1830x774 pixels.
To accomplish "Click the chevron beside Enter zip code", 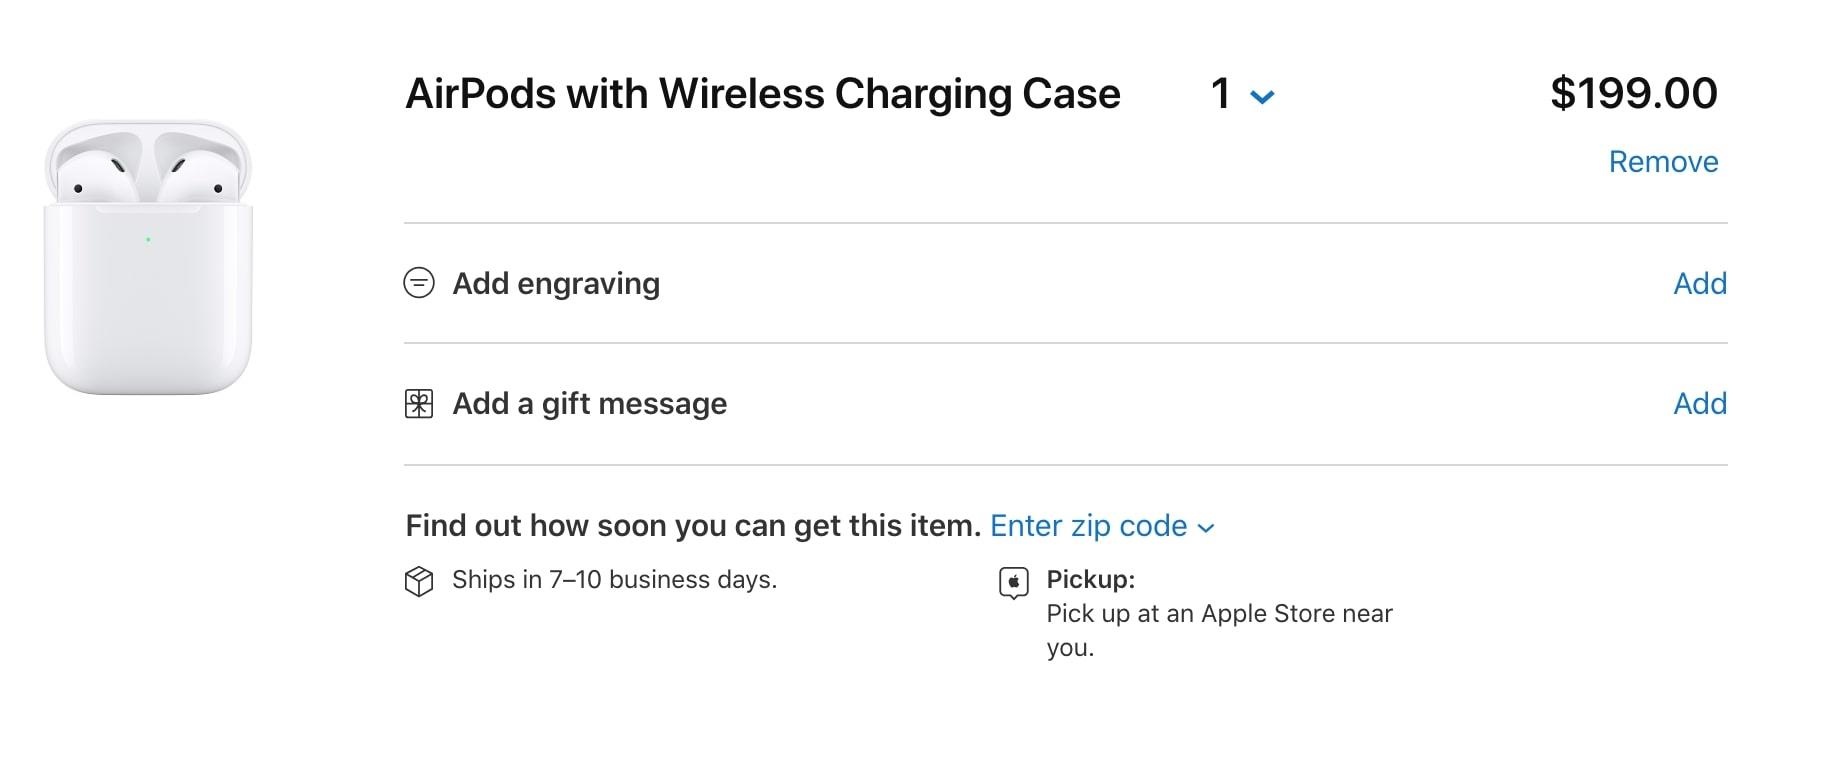I will pos(1205,528).
